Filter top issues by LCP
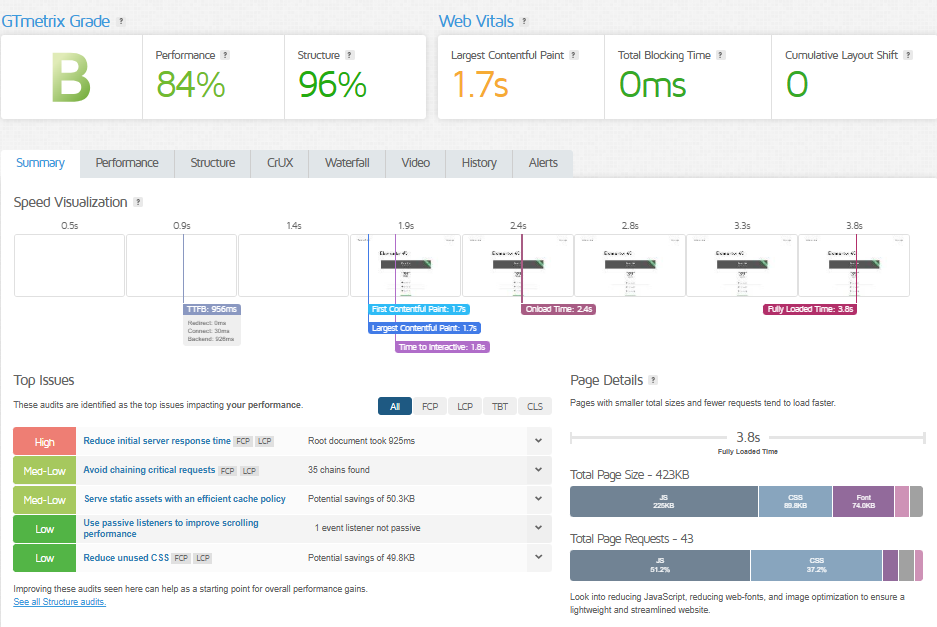The height and width of the screenshot is (627, 937). tap(465, 406)
